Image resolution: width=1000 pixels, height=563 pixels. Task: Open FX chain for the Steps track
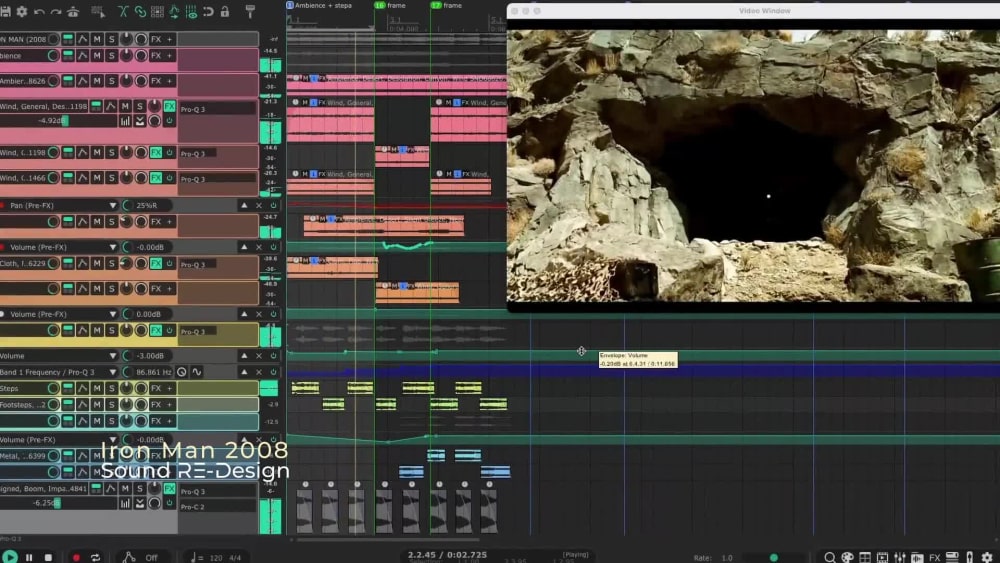156,388
